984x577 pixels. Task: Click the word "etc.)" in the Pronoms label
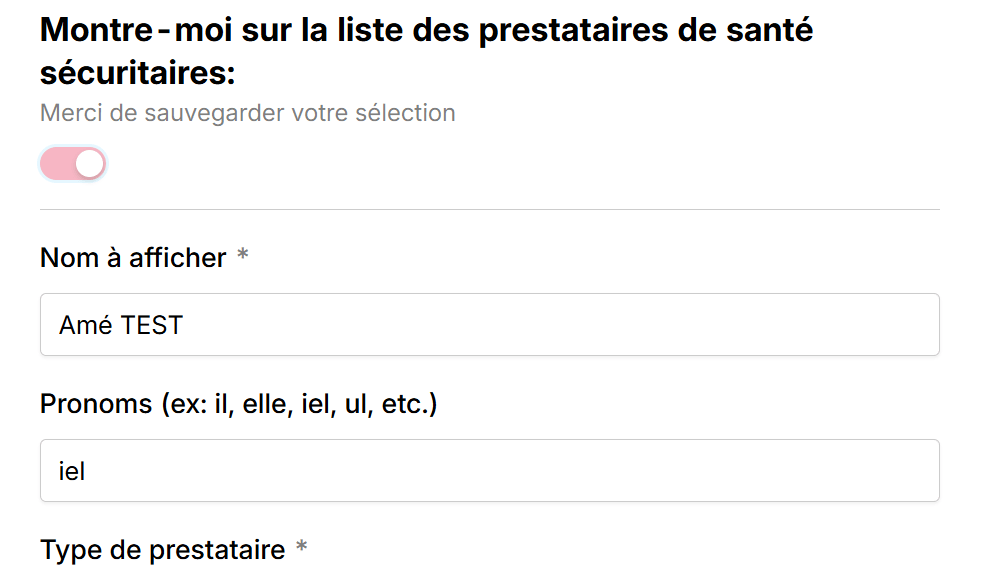(x=409, y=405)
